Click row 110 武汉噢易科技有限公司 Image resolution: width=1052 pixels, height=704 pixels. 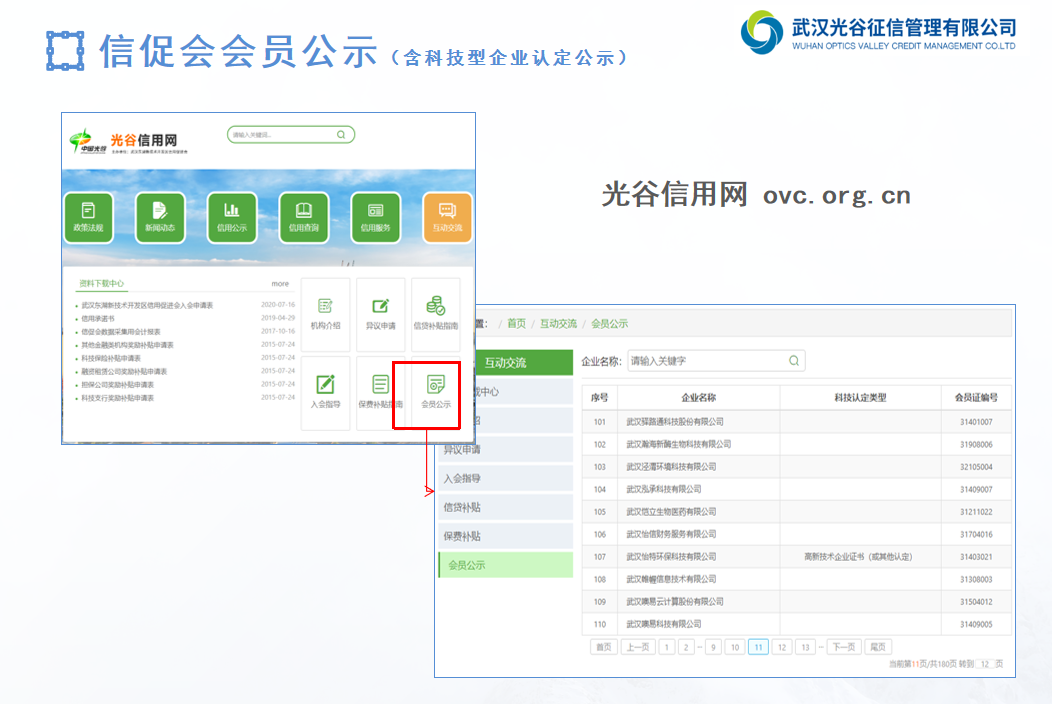tap(796, 624)
